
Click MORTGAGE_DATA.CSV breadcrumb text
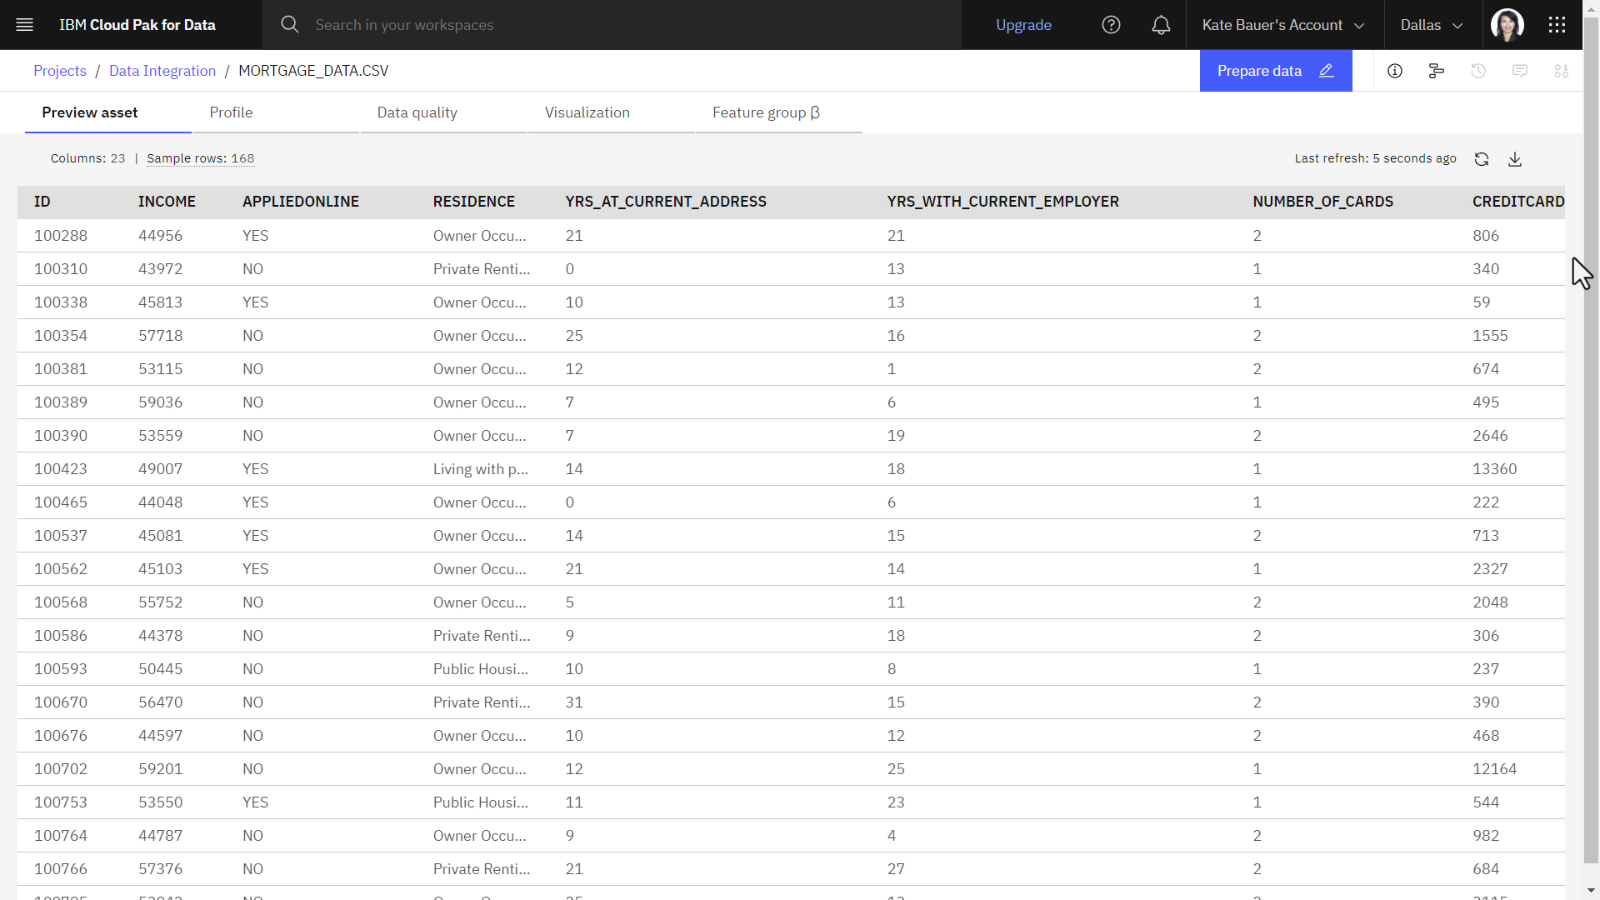click(x=313, y=71)
